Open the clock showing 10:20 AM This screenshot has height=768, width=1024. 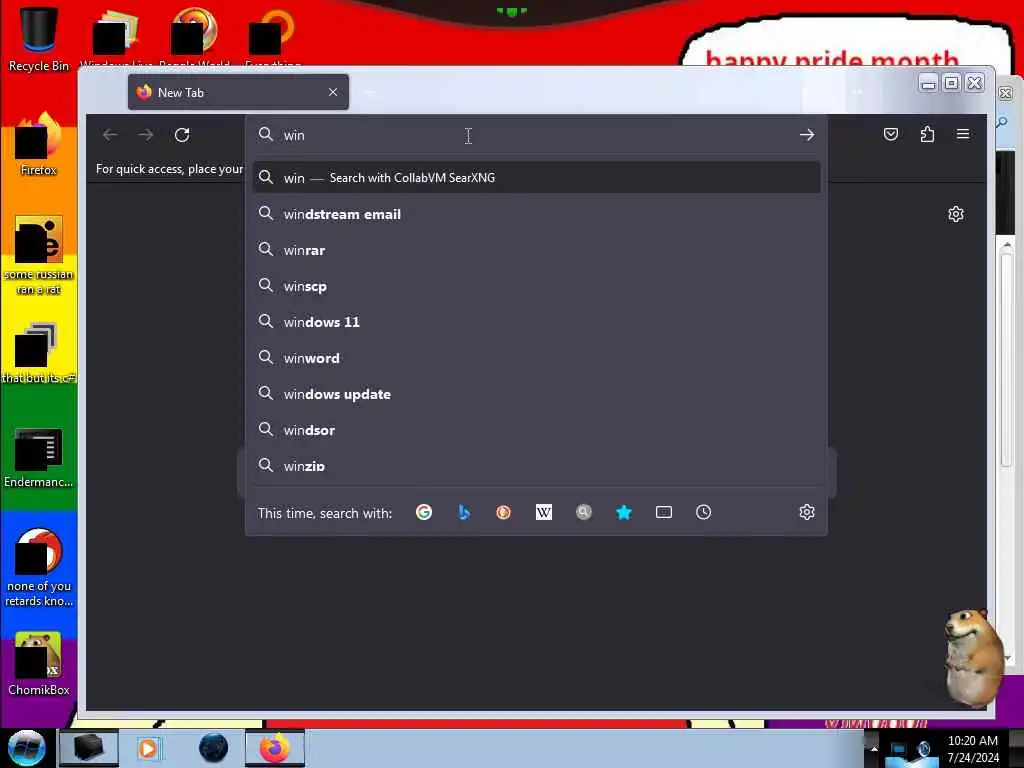tap(973, 749)
